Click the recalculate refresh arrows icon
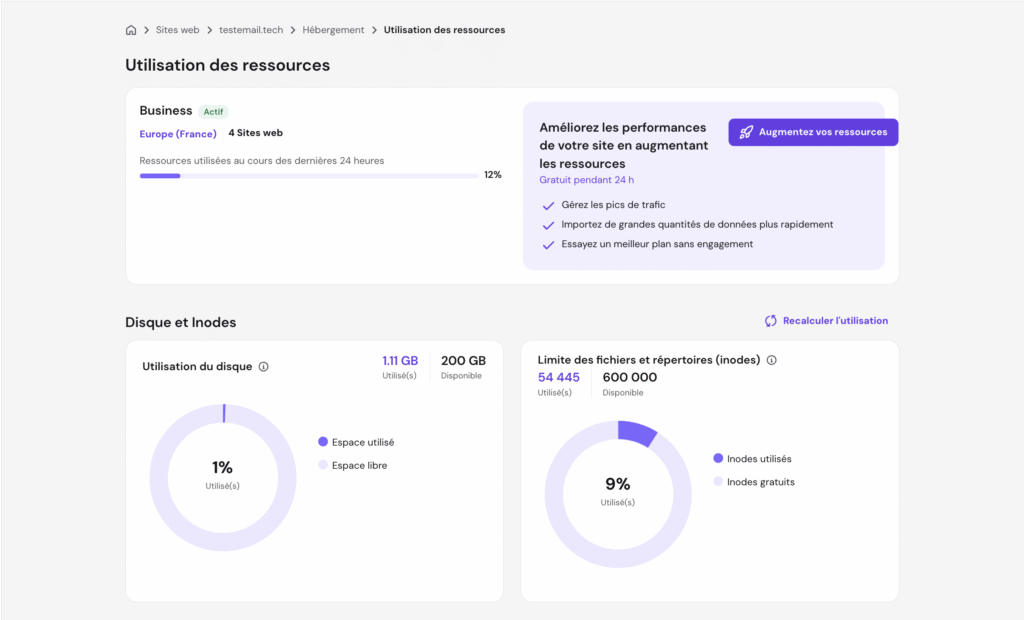The image size is (1024, 620). coord(771,321)
